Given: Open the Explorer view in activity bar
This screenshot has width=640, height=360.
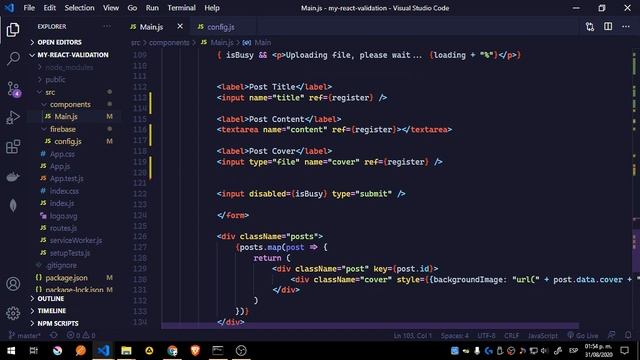Looking at the screenshot, I should point(13,30).
